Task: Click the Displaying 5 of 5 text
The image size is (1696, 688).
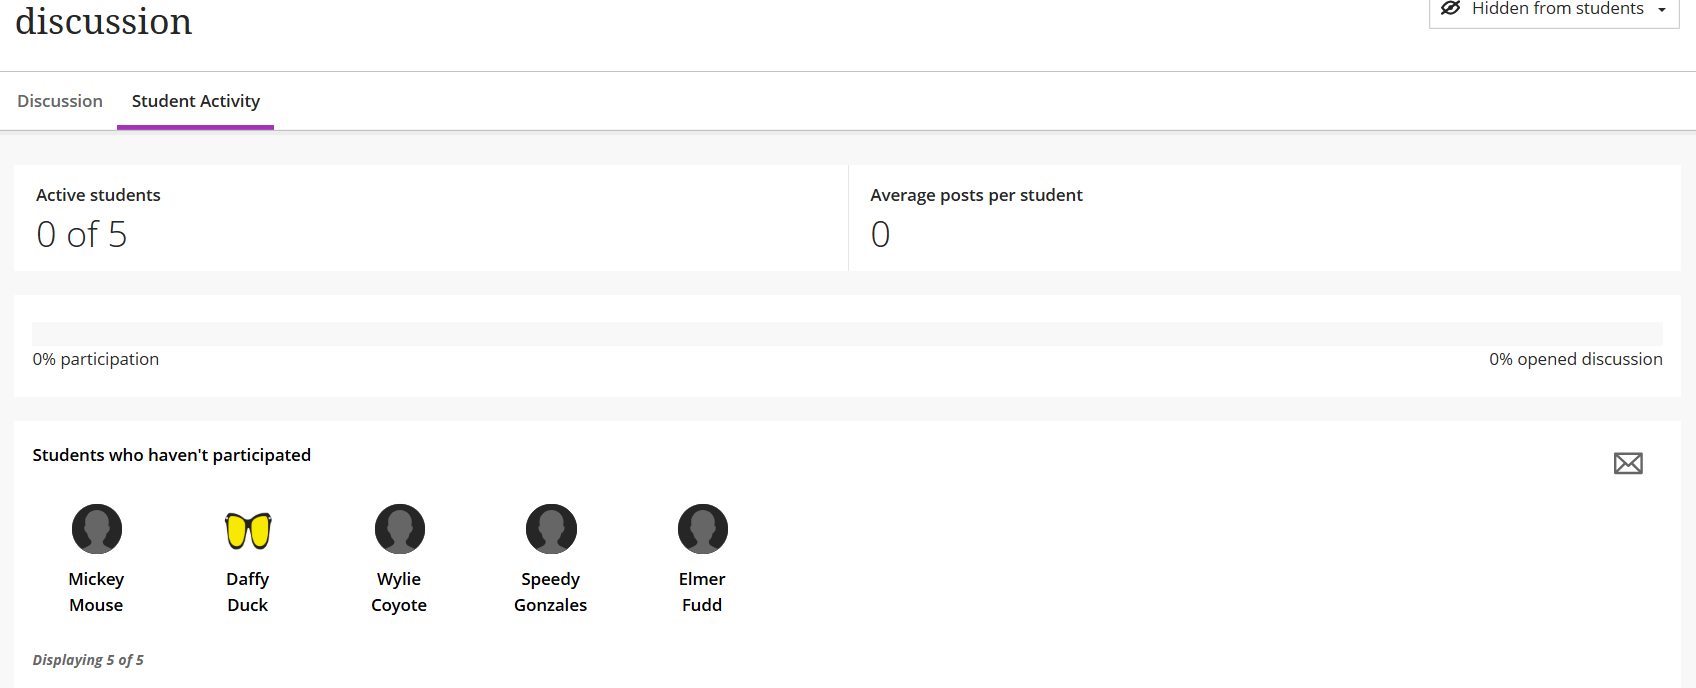Action: coord(88,659)
